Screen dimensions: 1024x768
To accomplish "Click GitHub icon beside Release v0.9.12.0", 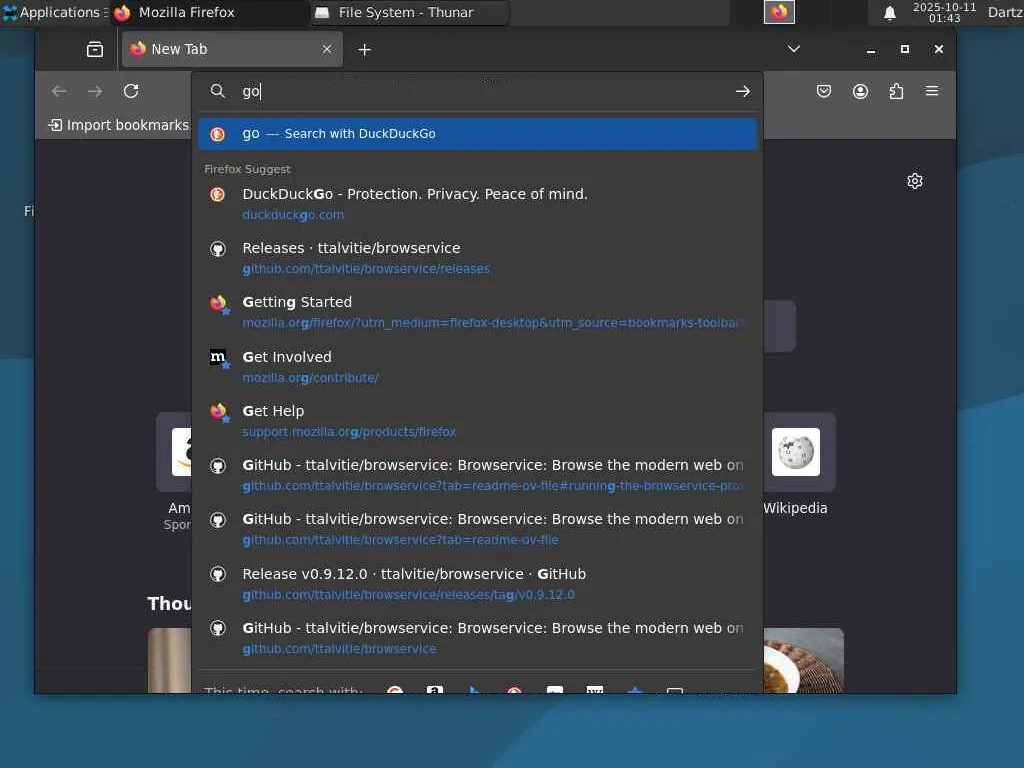I will coord(217,574).
